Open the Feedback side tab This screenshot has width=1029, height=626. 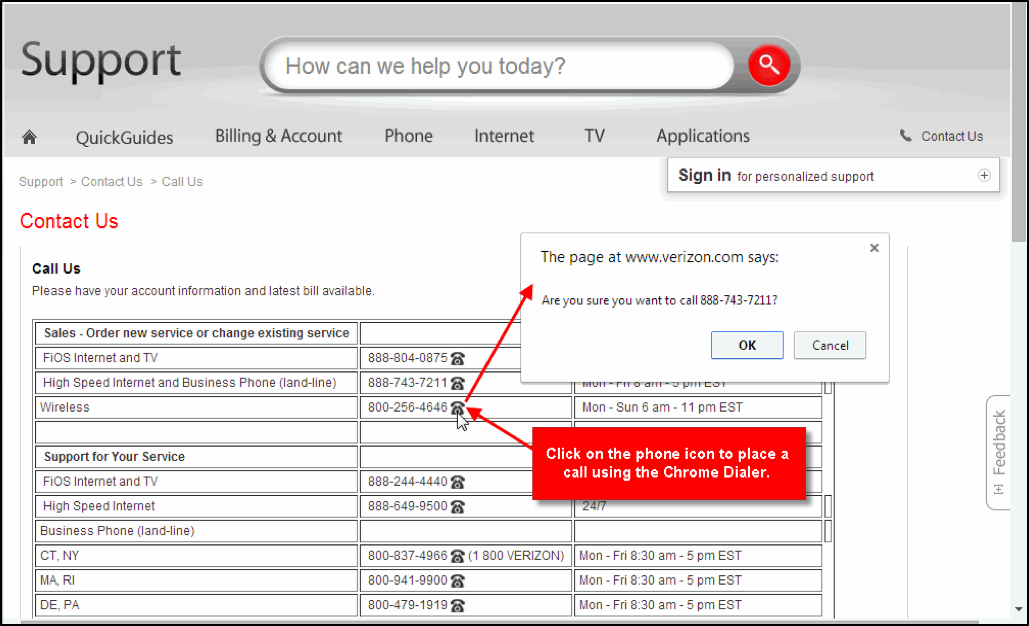coord(998,452)
